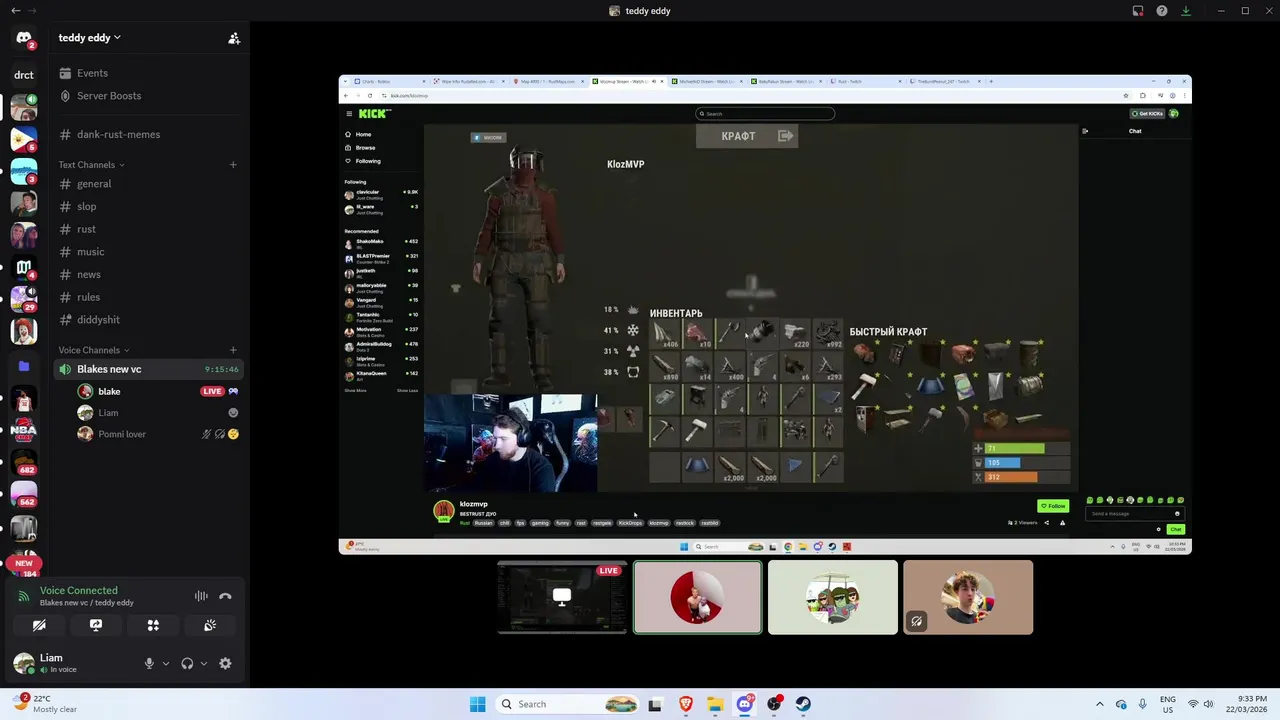Toggle camera on in voice panel
The height and width of the screenshot is (720, 1280).
point(39,625)
